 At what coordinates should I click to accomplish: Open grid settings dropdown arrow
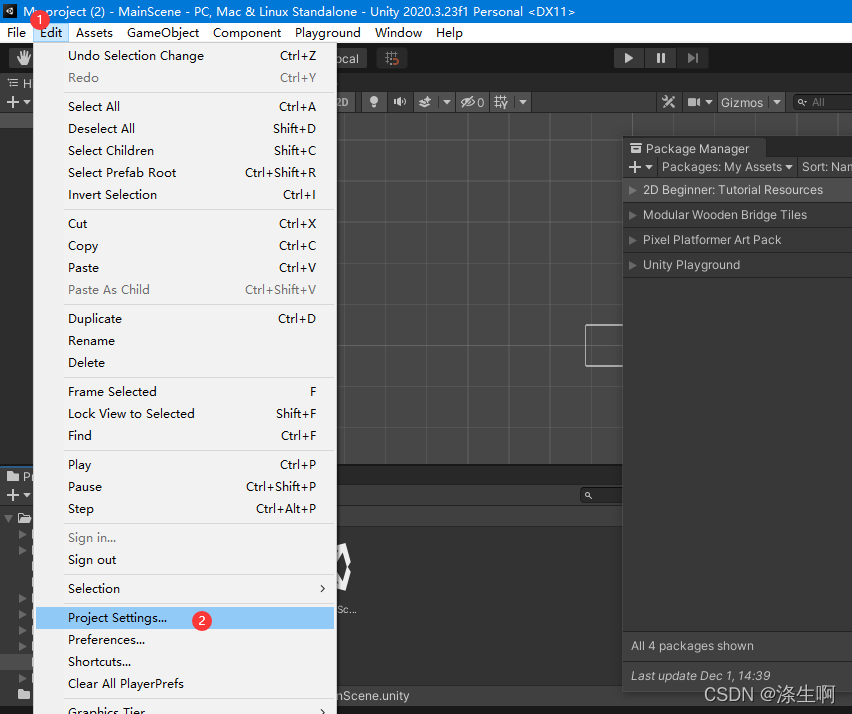click(x=523, y=102)
